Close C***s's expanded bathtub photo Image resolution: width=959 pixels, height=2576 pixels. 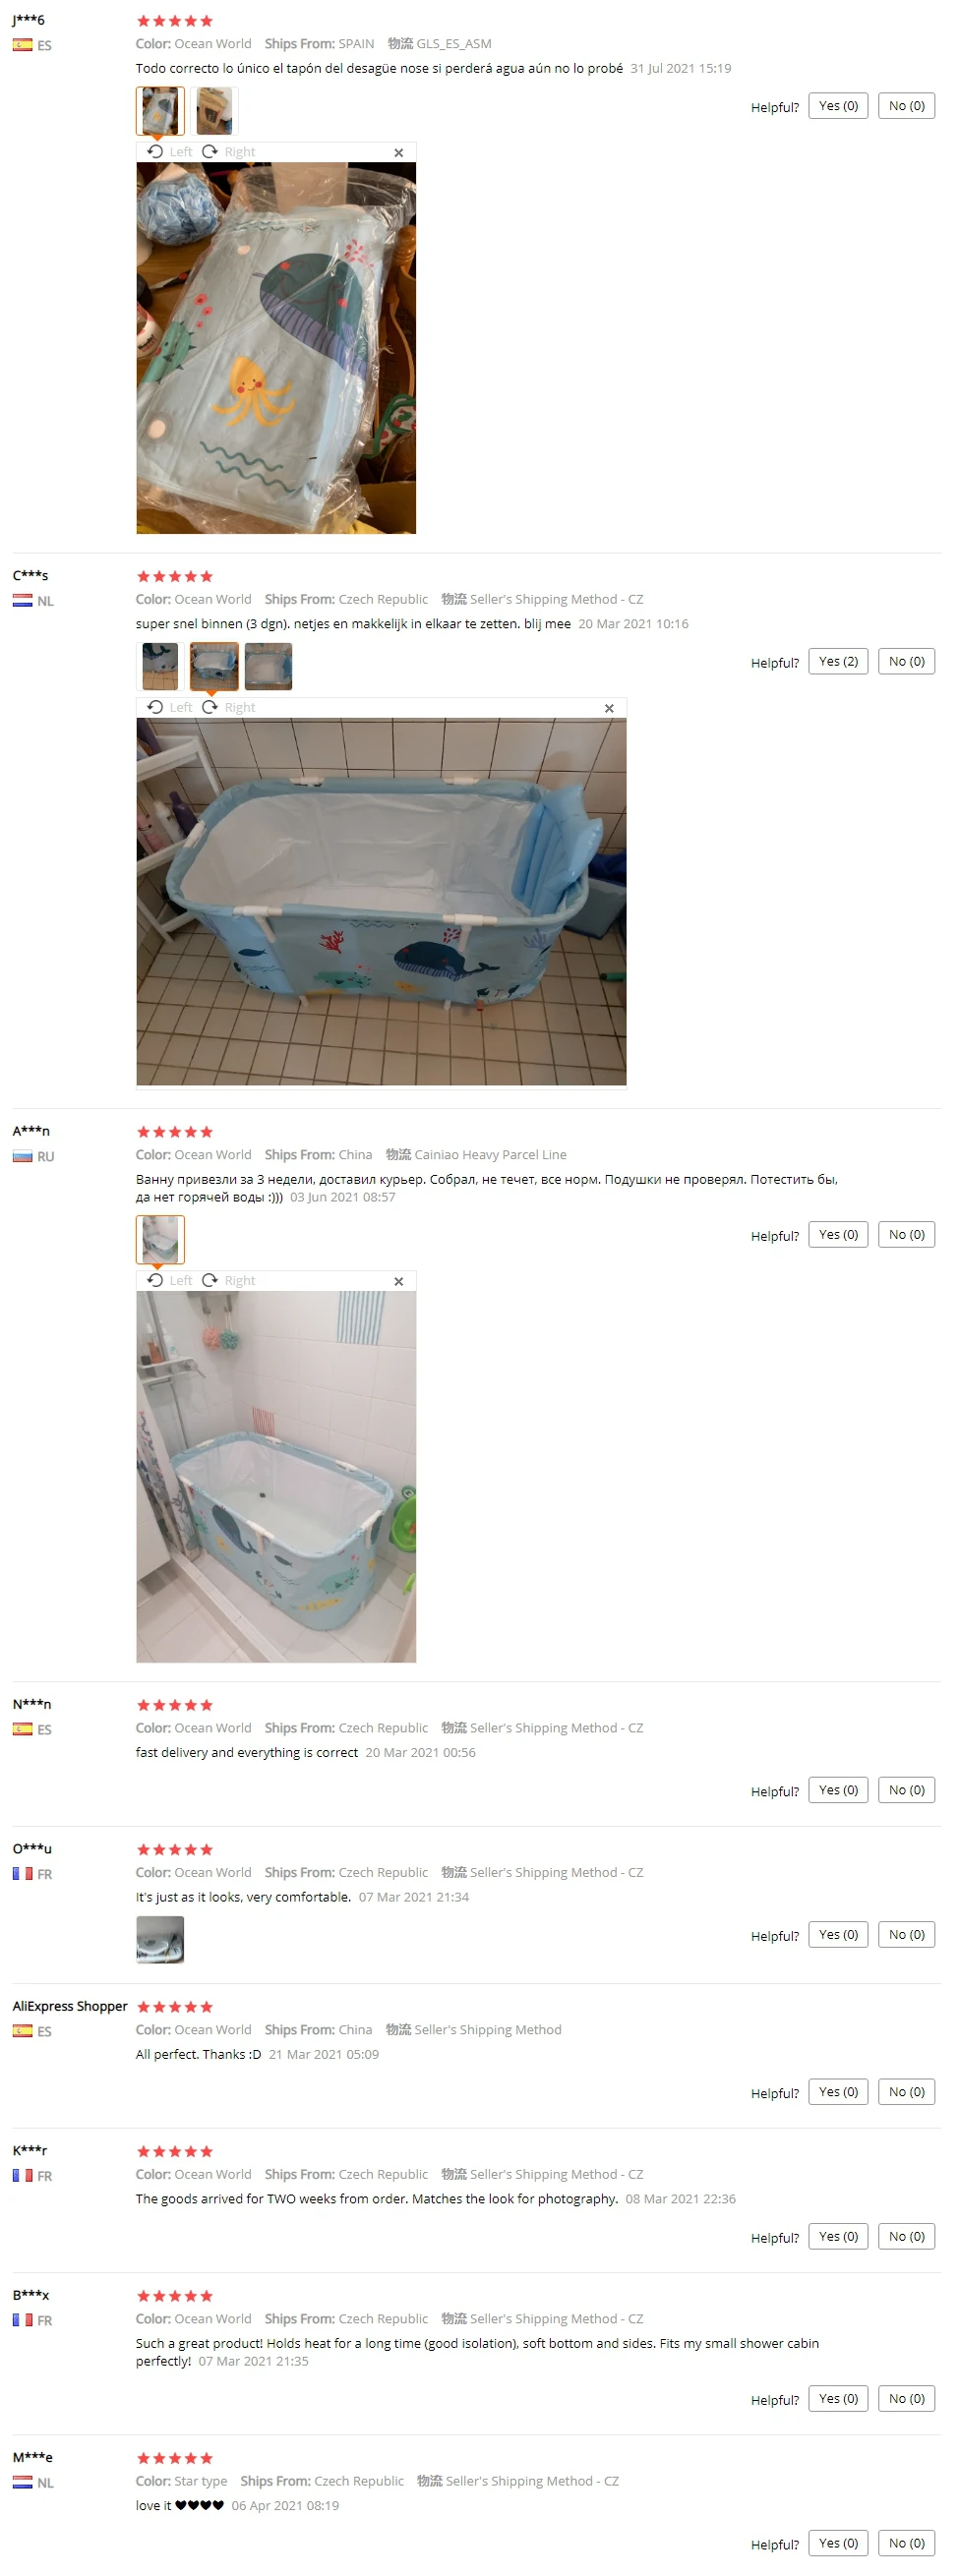point(609,709)
